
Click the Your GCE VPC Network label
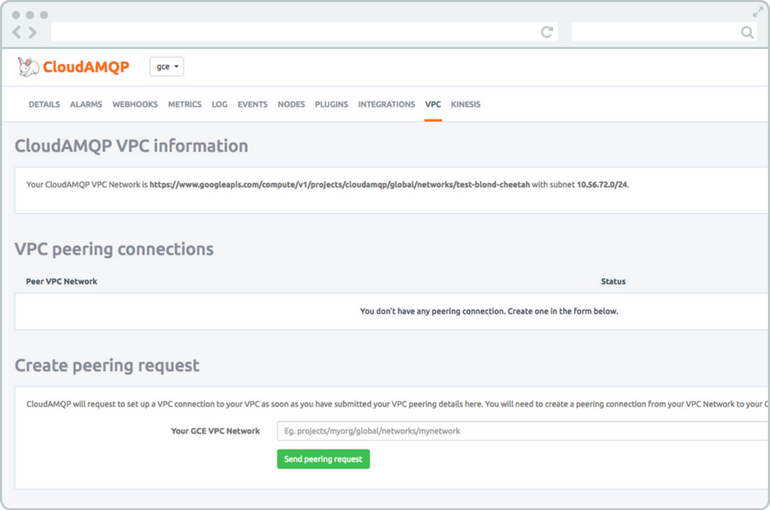(216, 431)
